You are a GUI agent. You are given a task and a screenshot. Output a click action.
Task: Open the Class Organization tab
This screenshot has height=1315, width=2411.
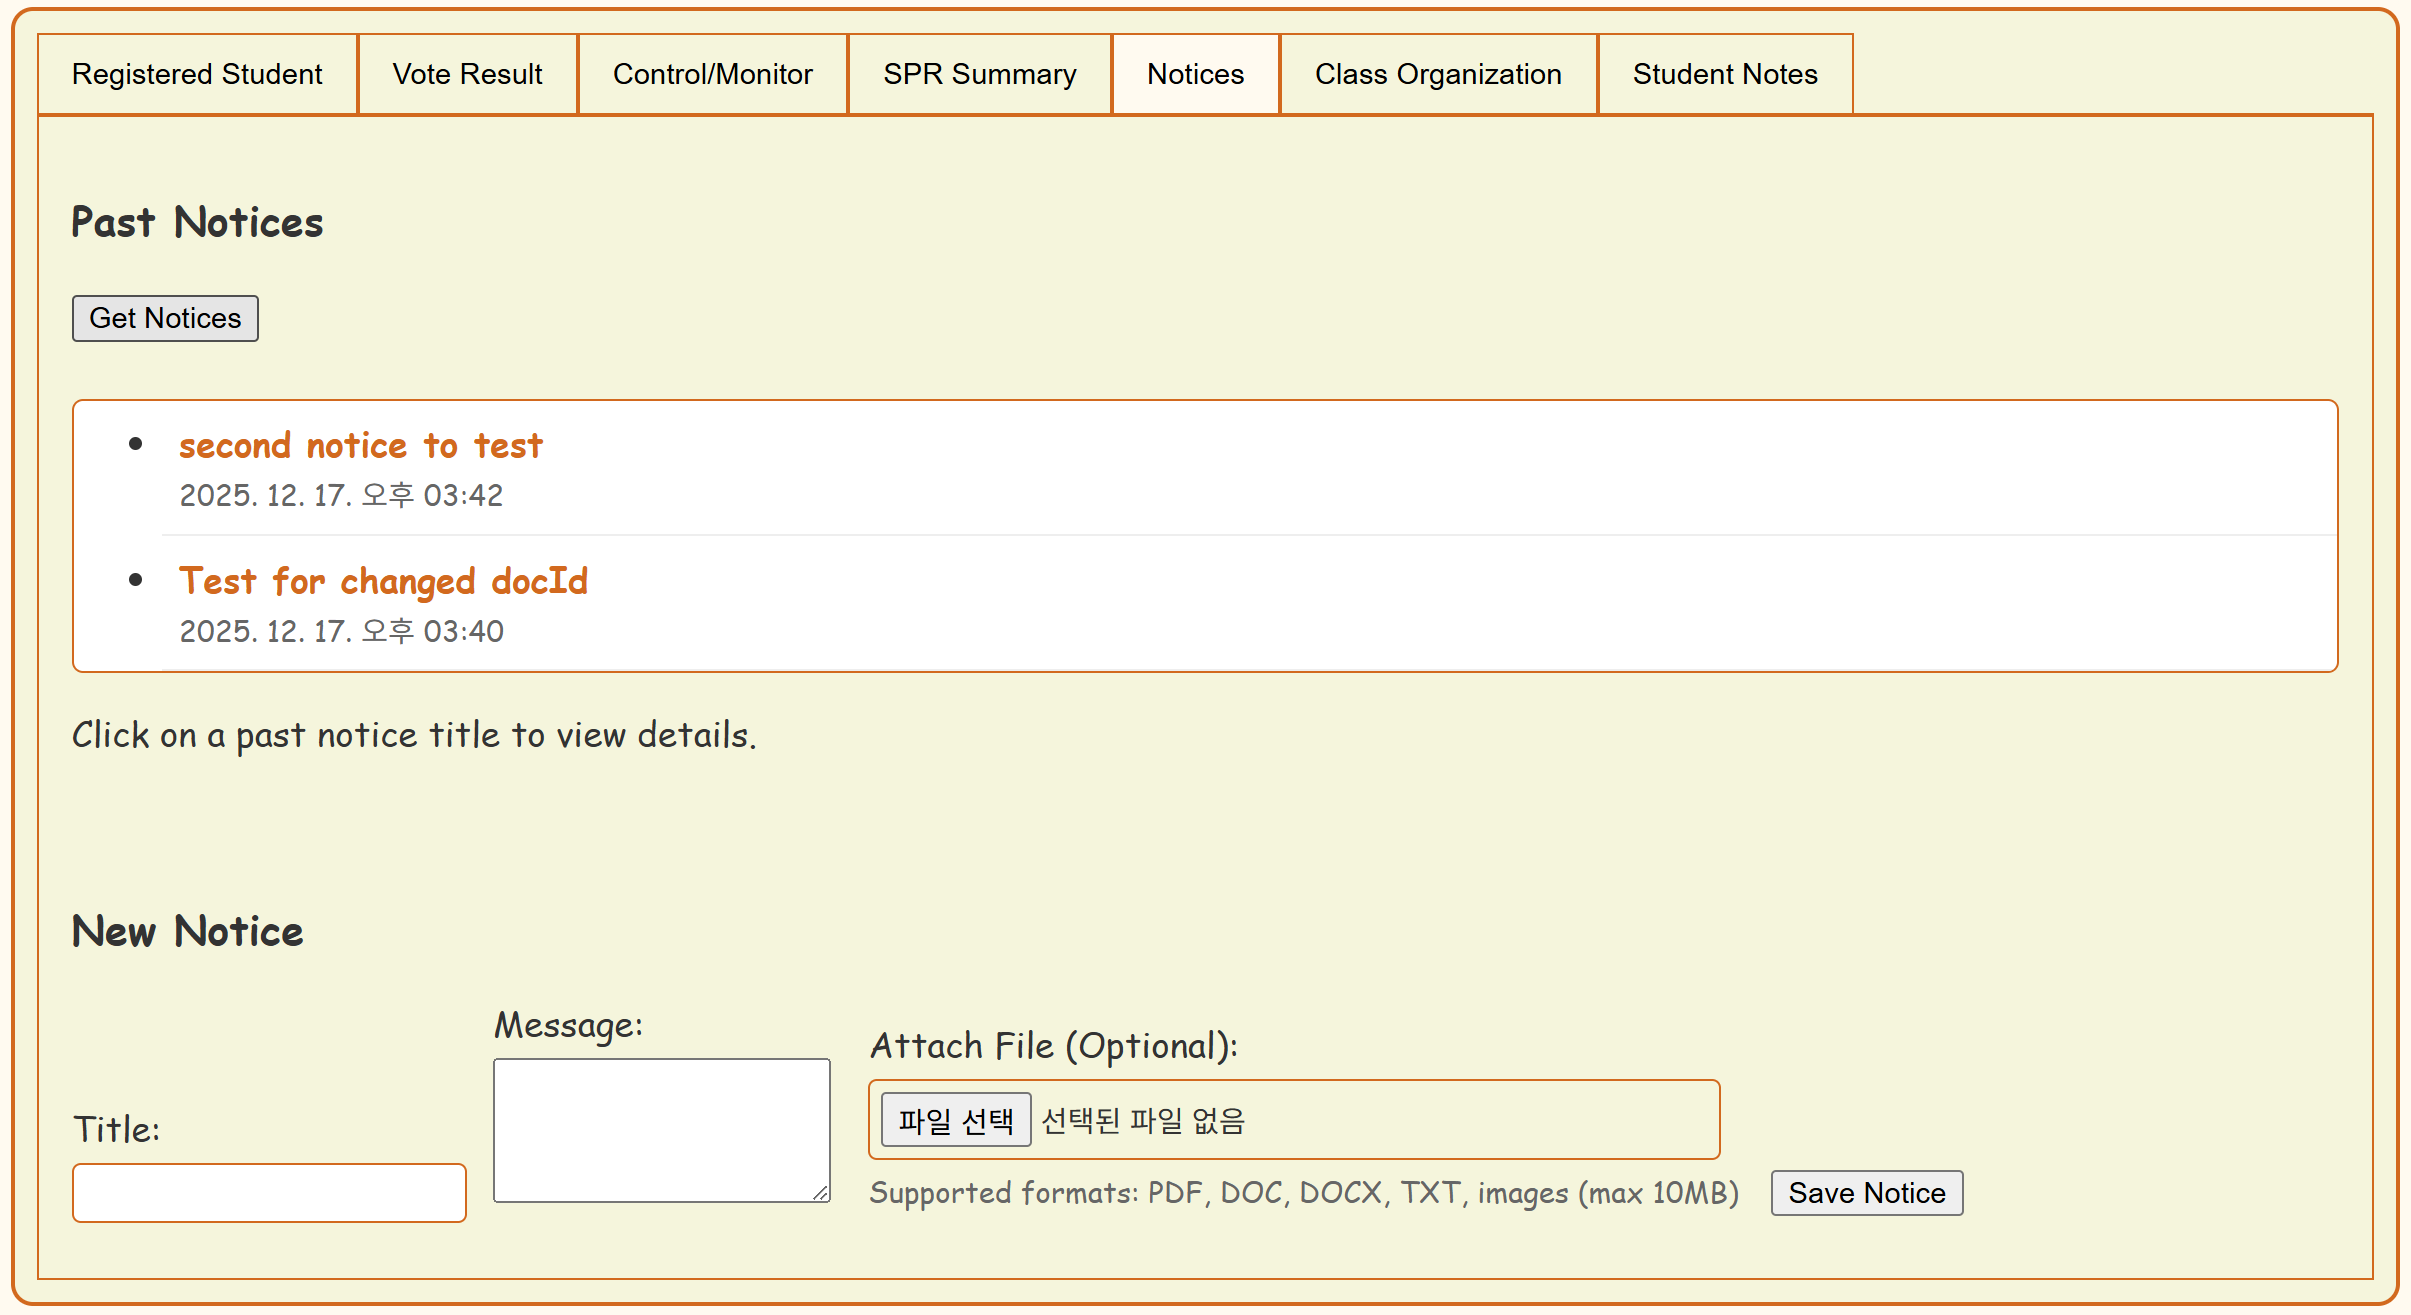[1437, 74]
